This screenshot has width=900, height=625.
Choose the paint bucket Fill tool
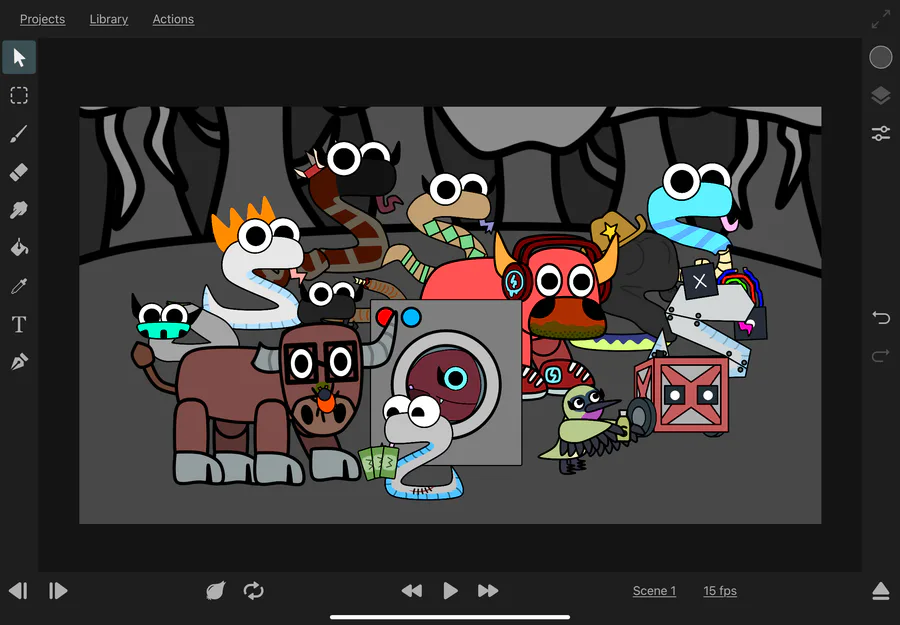click(x=19, y=248)
